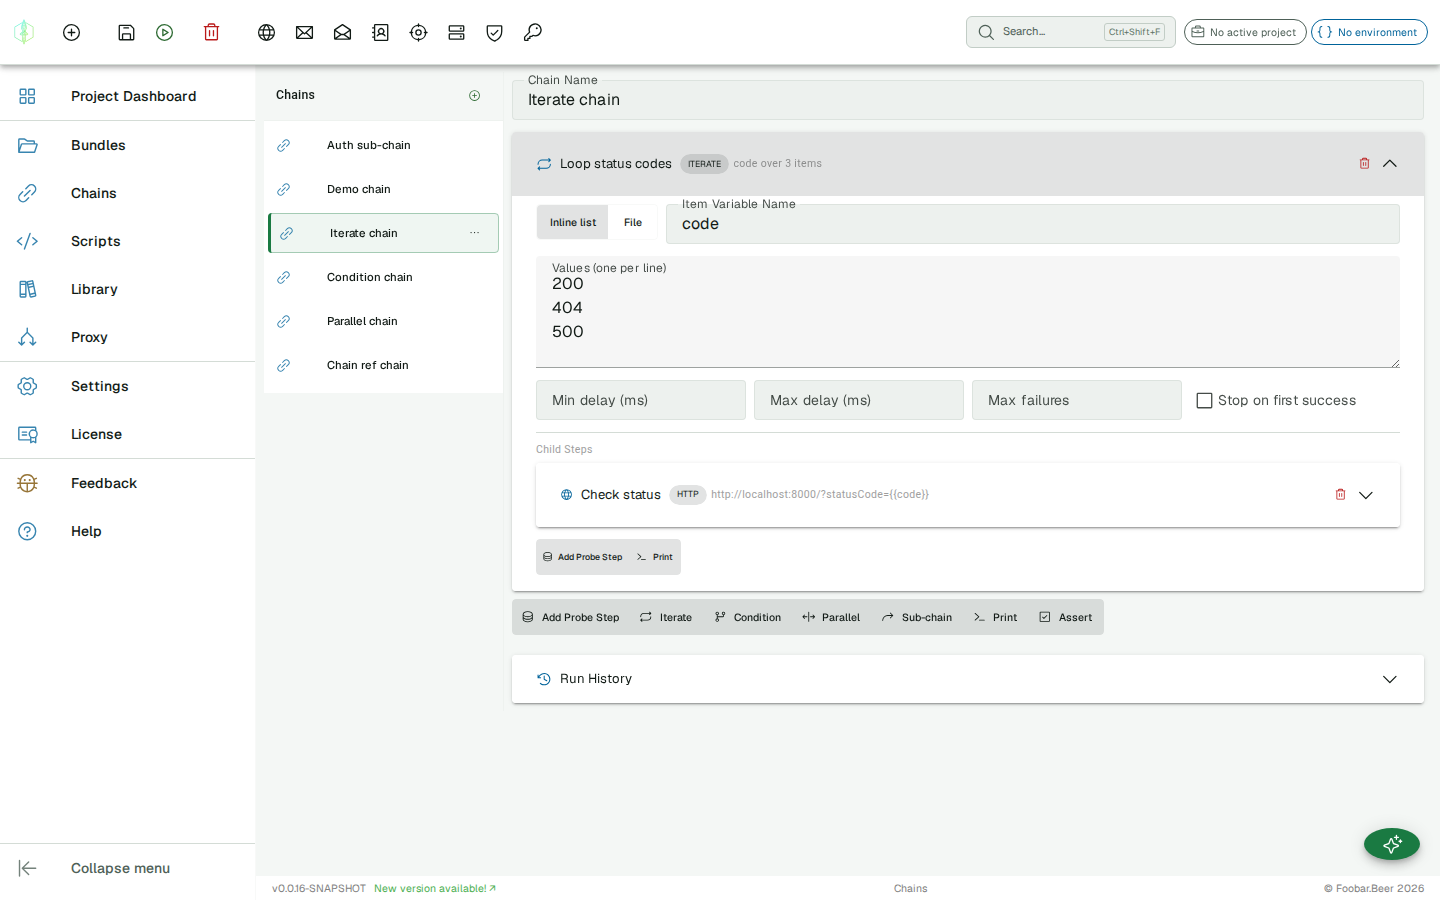Collapse the Loop status codes step
The image size is (1440, 900).
point(1390,163)
